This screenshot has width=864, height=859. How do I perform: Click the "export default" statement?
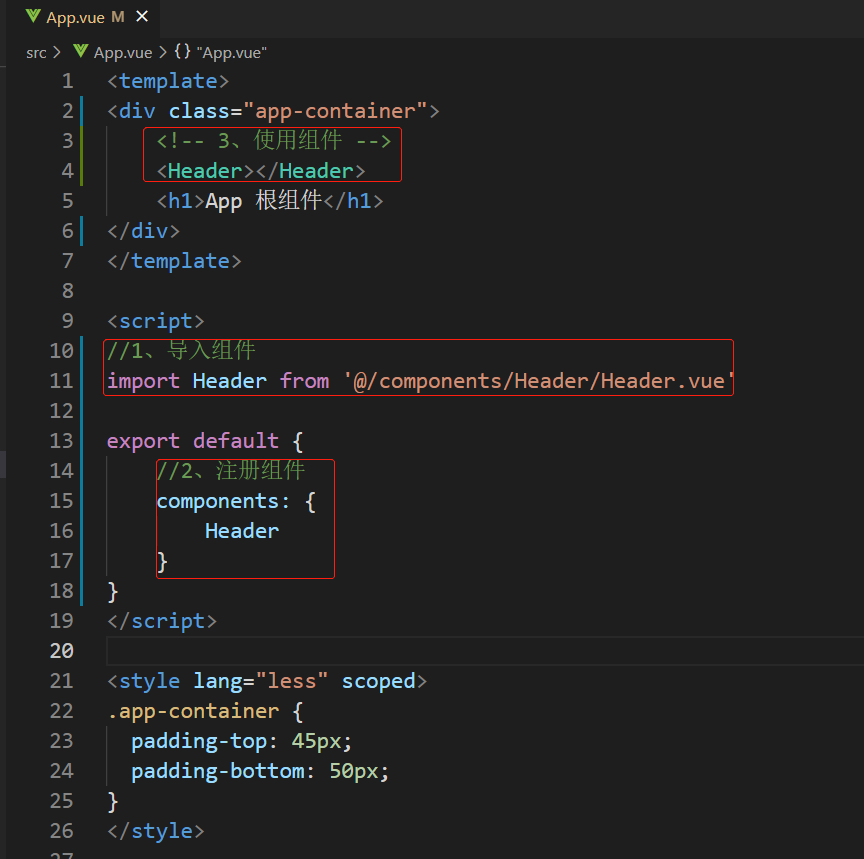193,441
